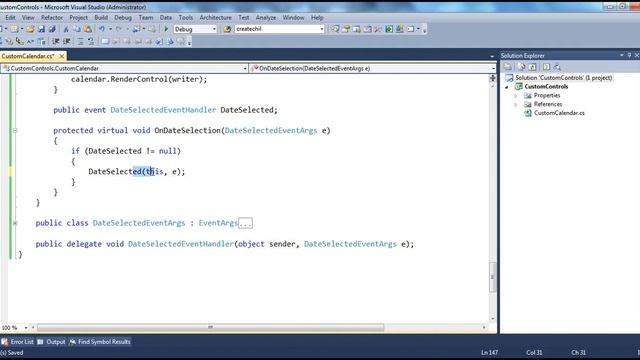Open the Architecture menu
Image resolution: width=640 pixels, height=360 pixels.
216,18
